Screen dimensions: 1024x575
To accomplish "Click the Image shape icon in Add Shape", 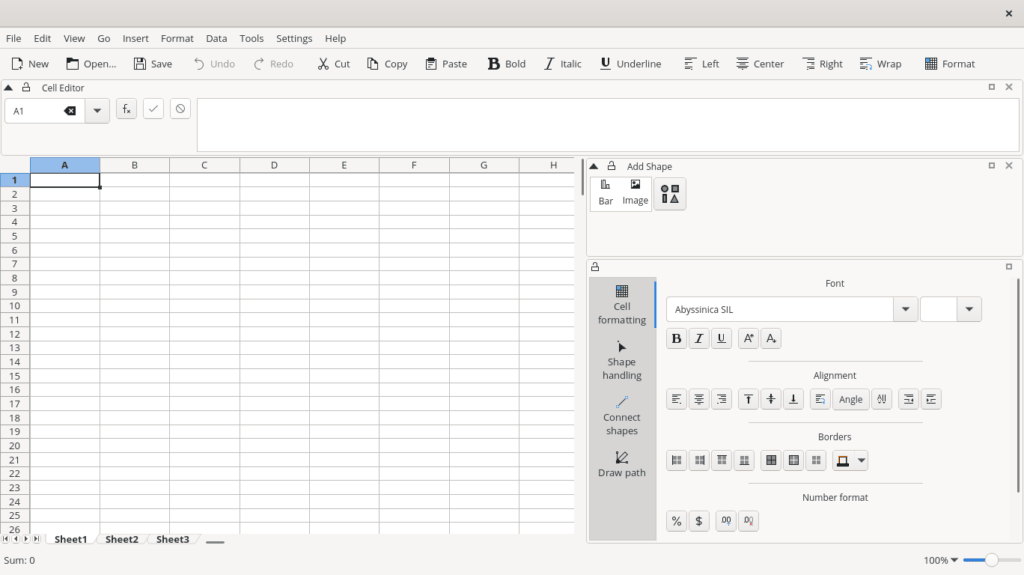I will tap(635, 192).
